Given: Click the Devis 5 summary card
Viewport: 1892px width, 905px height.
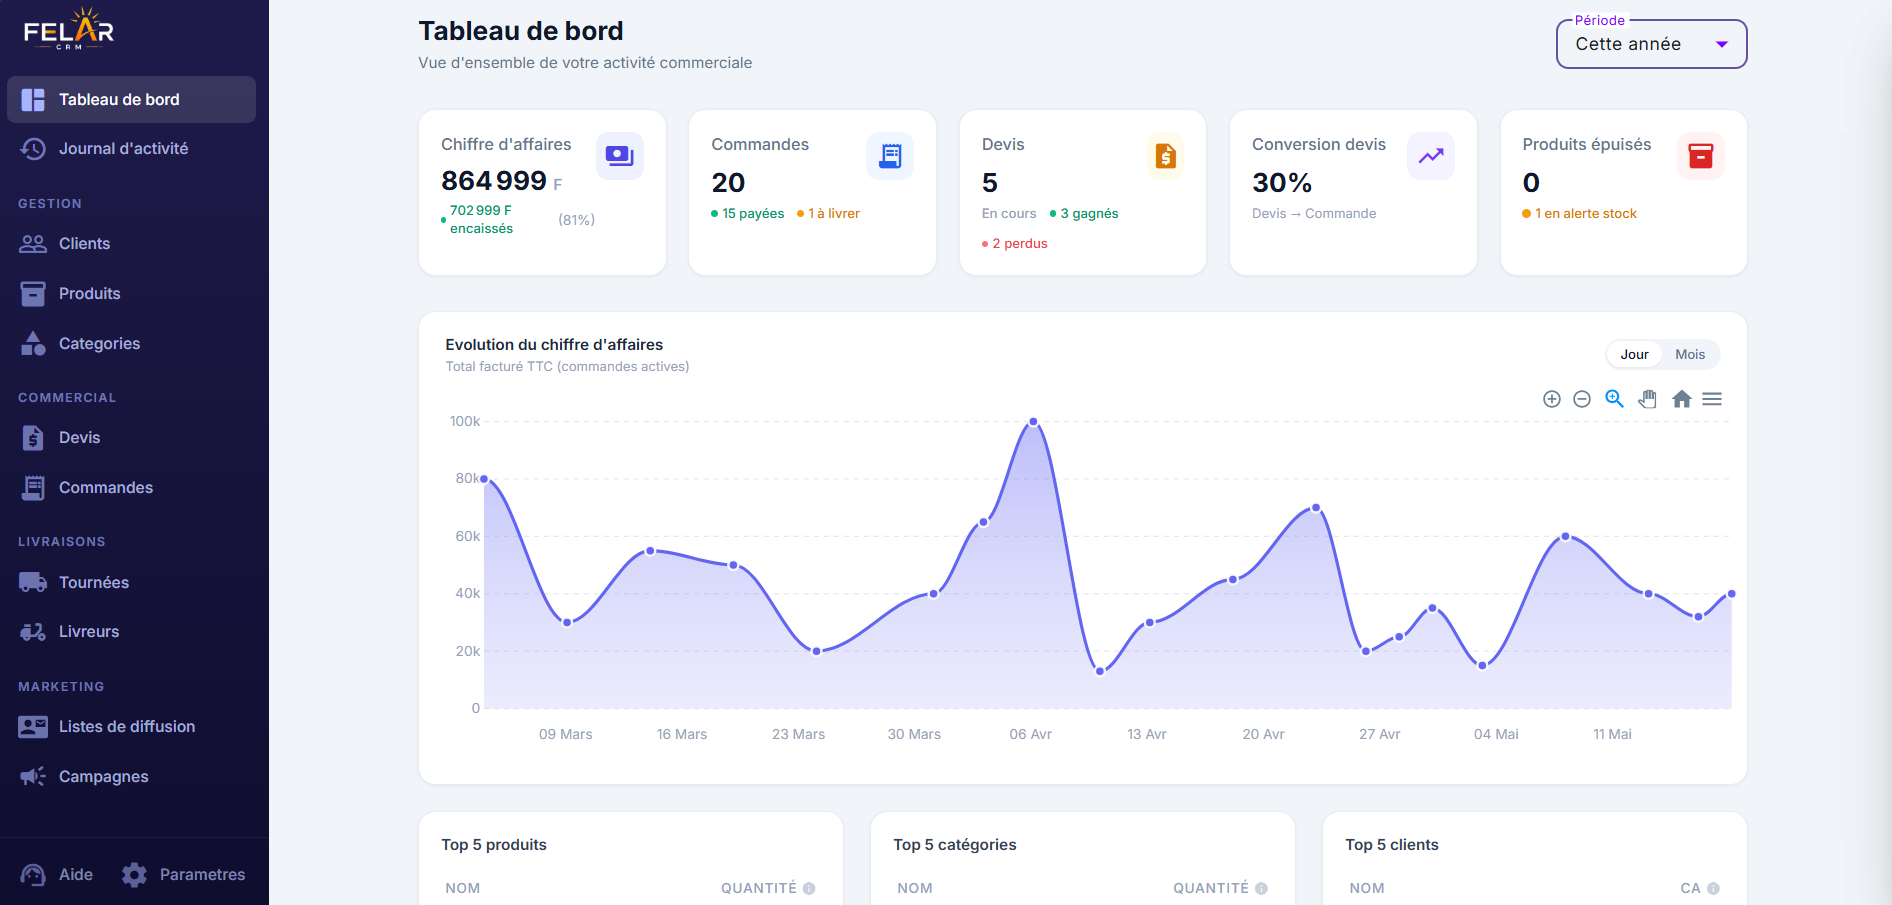Looking at the screenshot, I should (x=1083, y=193).
